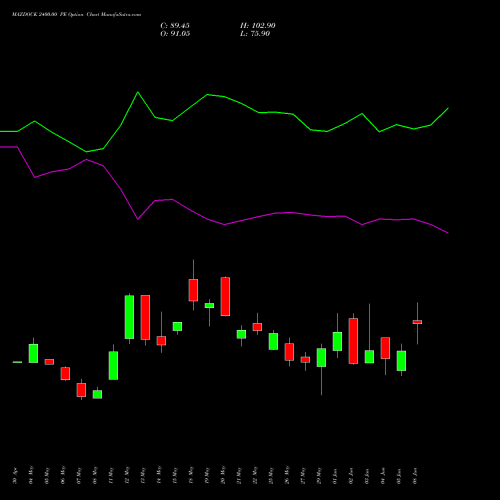Click the green candle on 25 May
This screenshot has width=500, height=500.
pyautogui.click(x=273, y=341)
